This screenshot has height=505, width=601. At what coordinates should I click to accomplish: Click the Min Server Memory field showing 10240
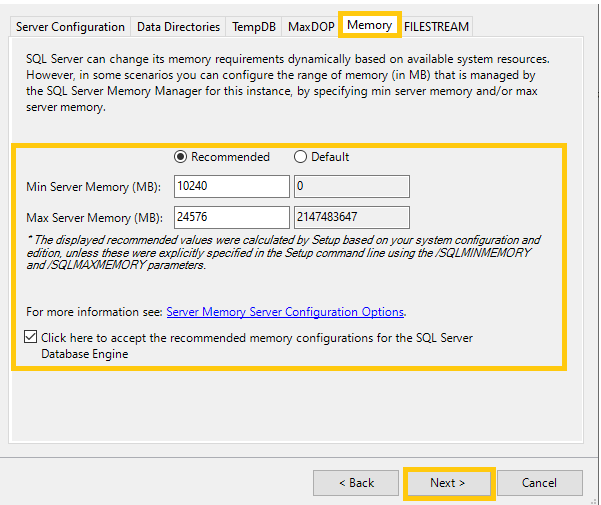click(230, 186)
